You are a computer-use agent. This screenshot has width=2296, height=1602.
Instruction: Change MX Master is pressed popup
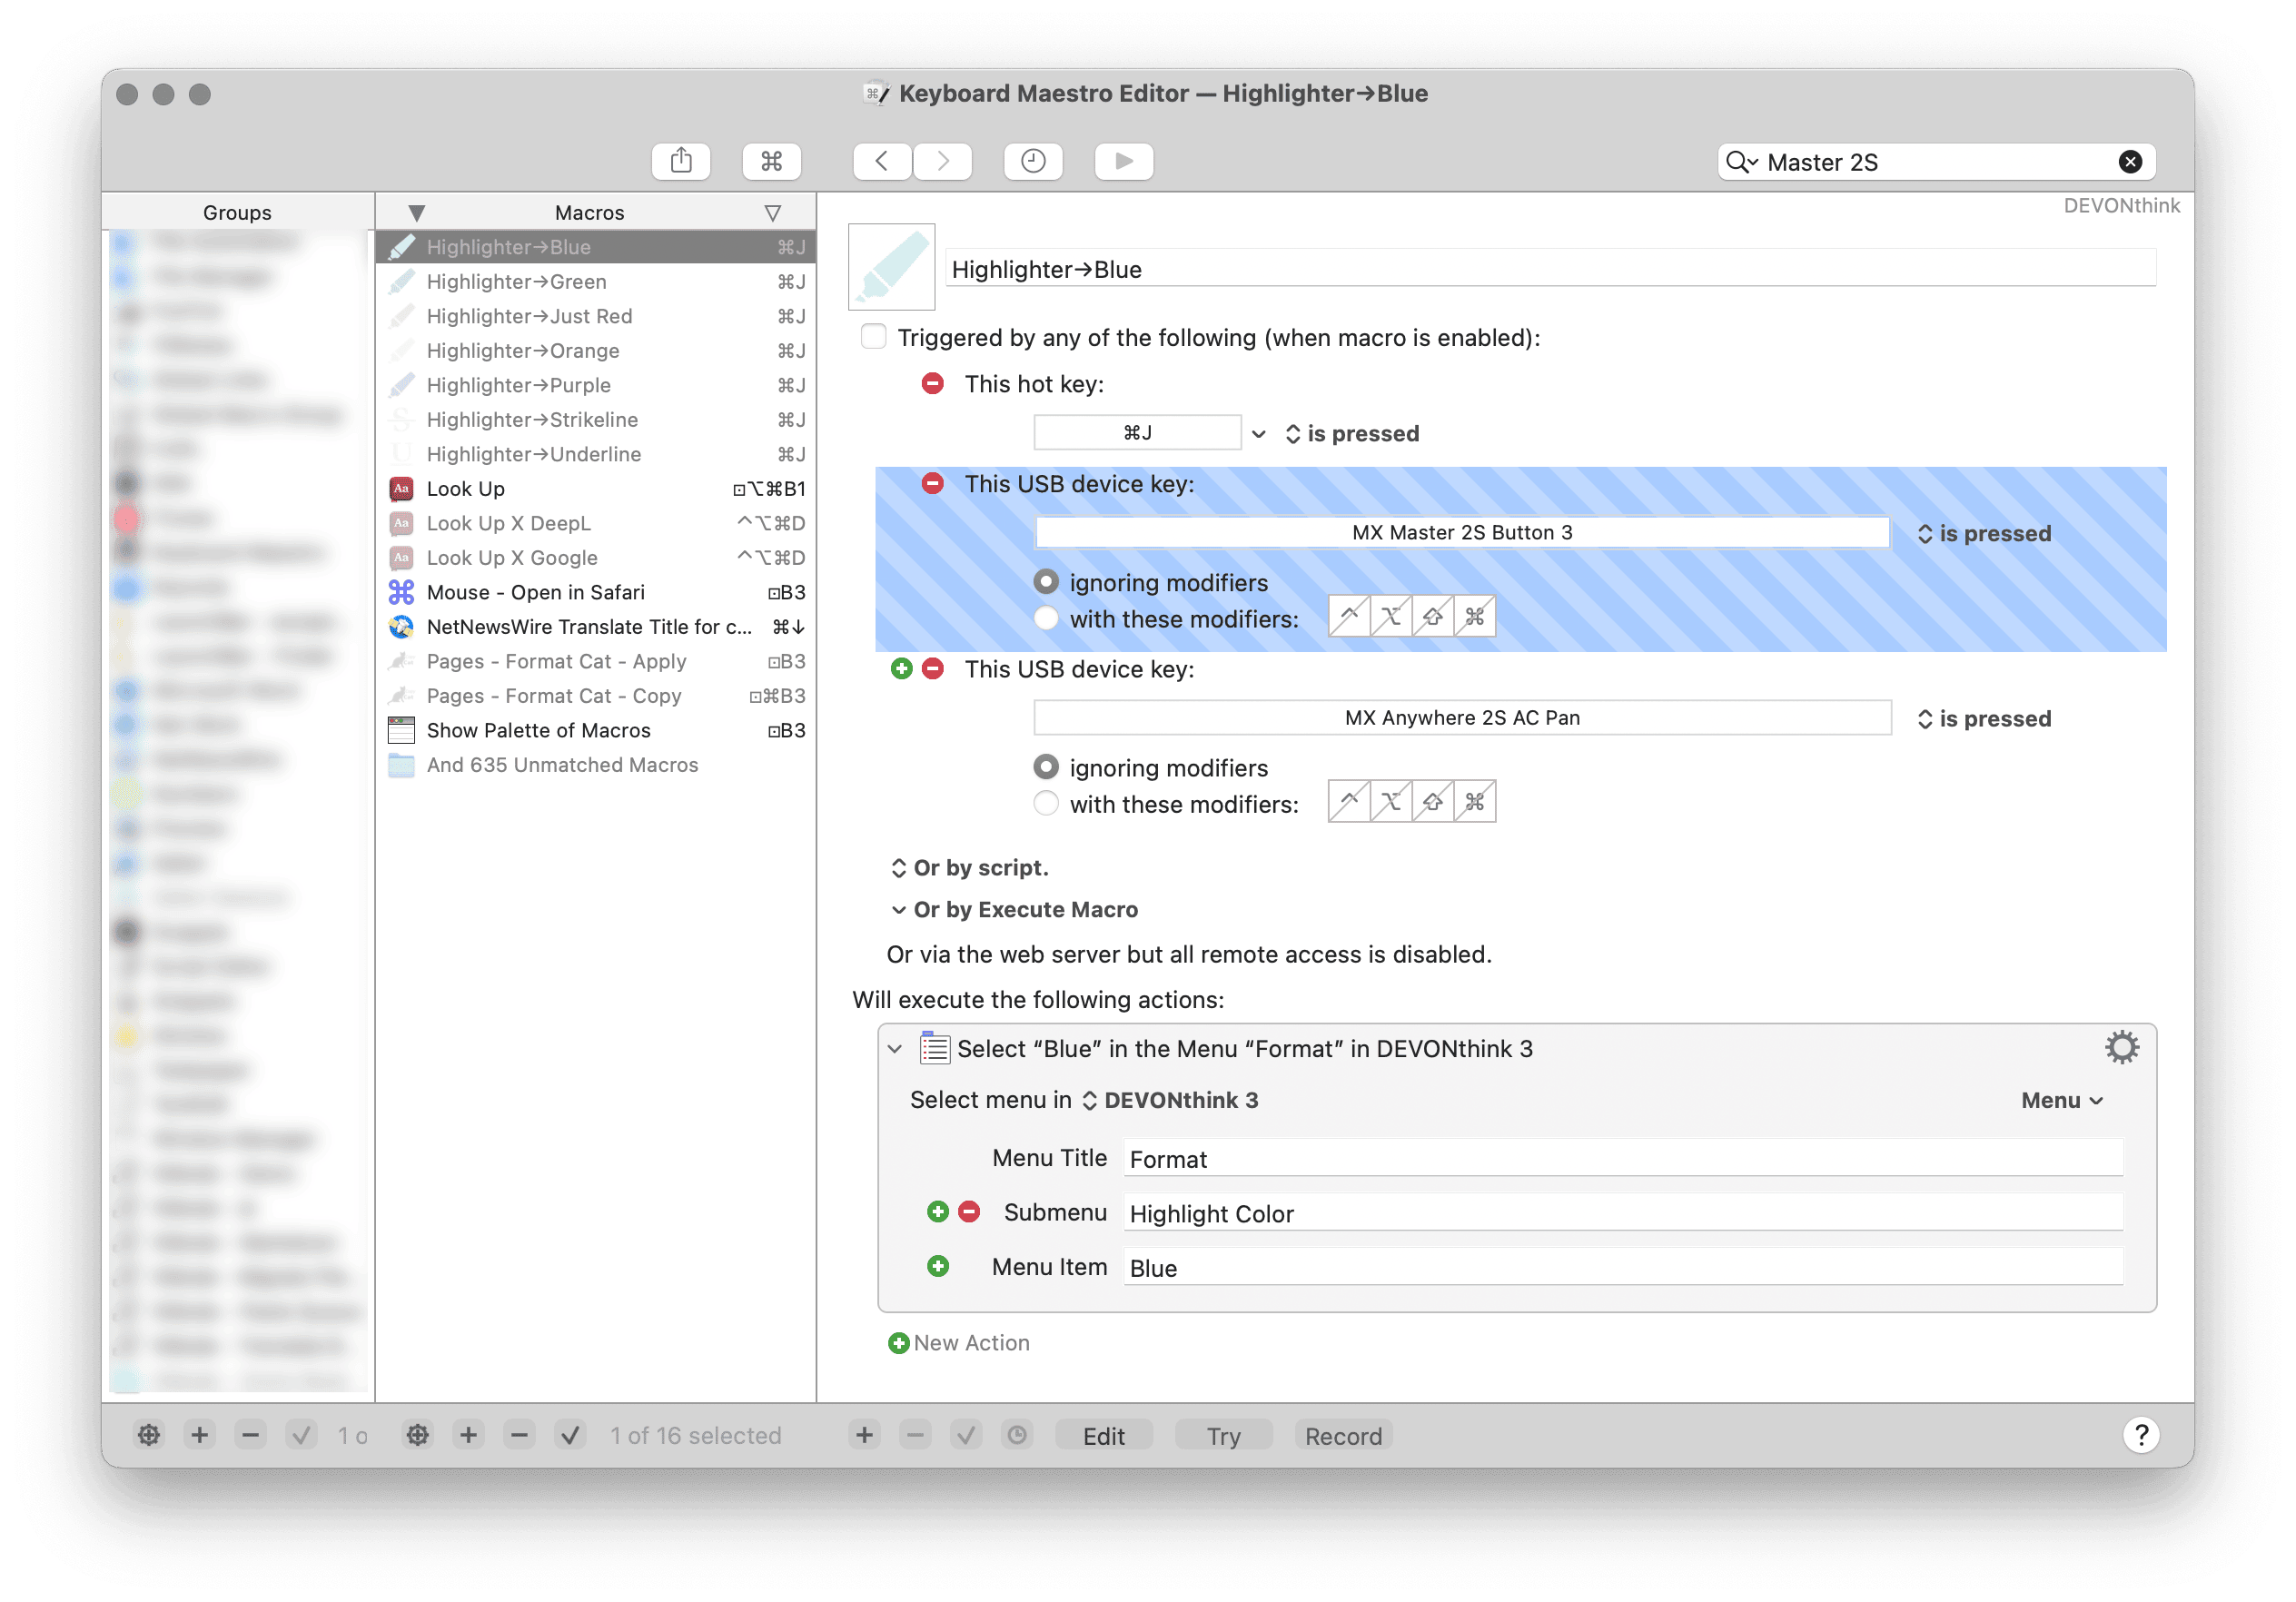coord(1983,534)
